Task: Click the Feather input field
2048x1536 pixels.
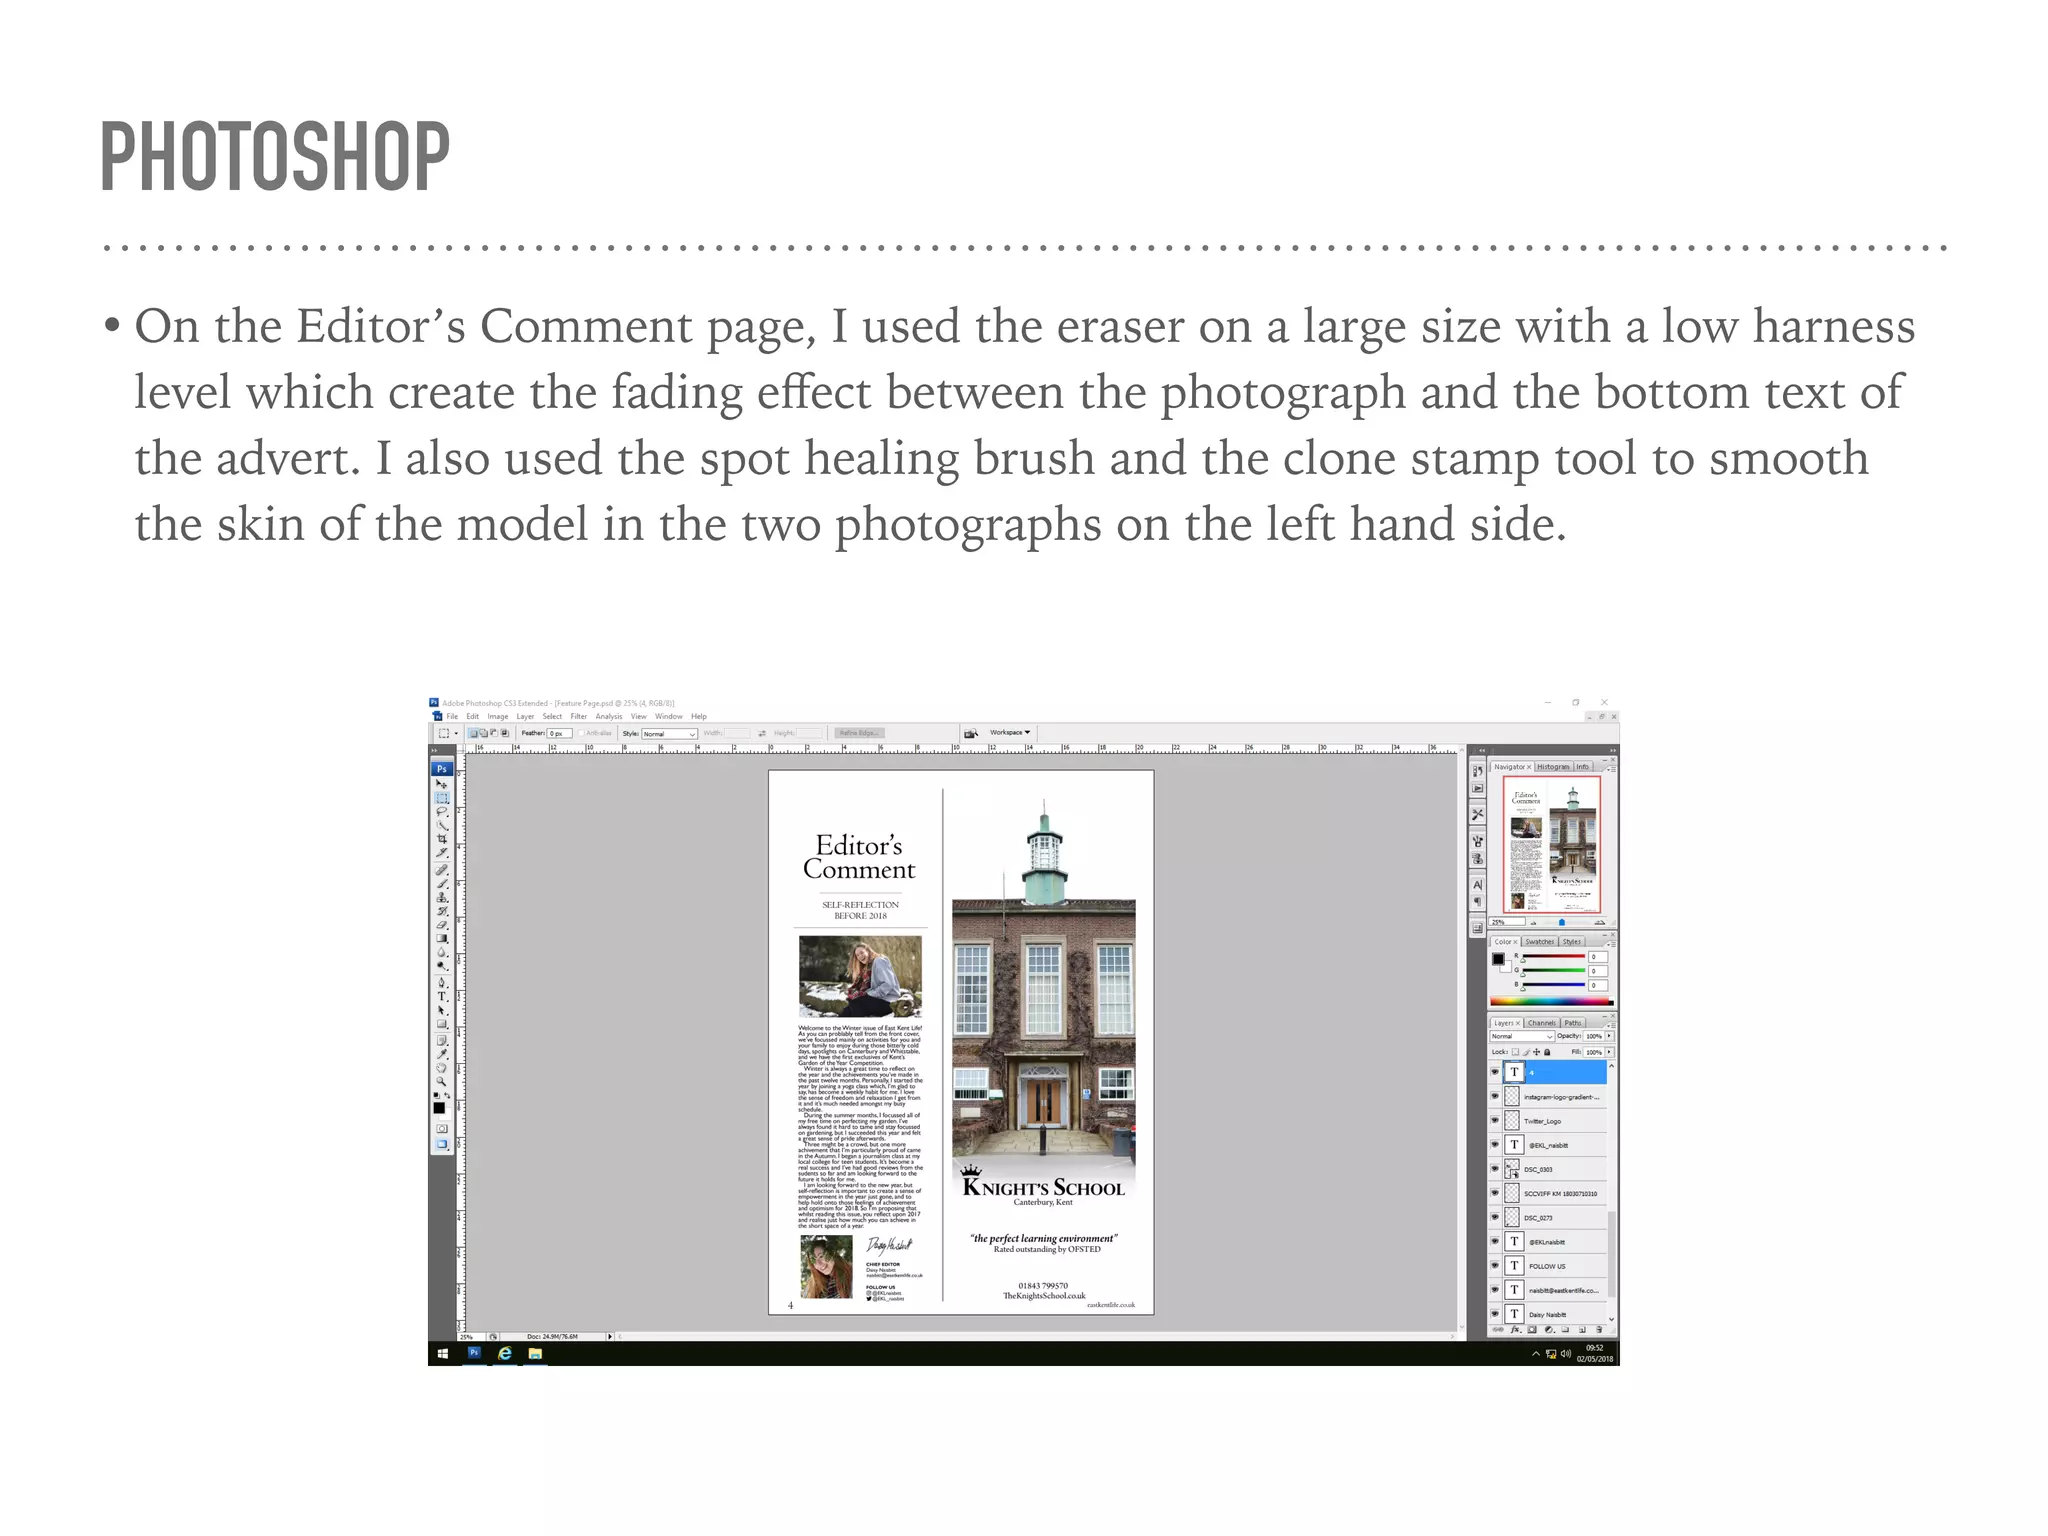Action: [560, 733]
